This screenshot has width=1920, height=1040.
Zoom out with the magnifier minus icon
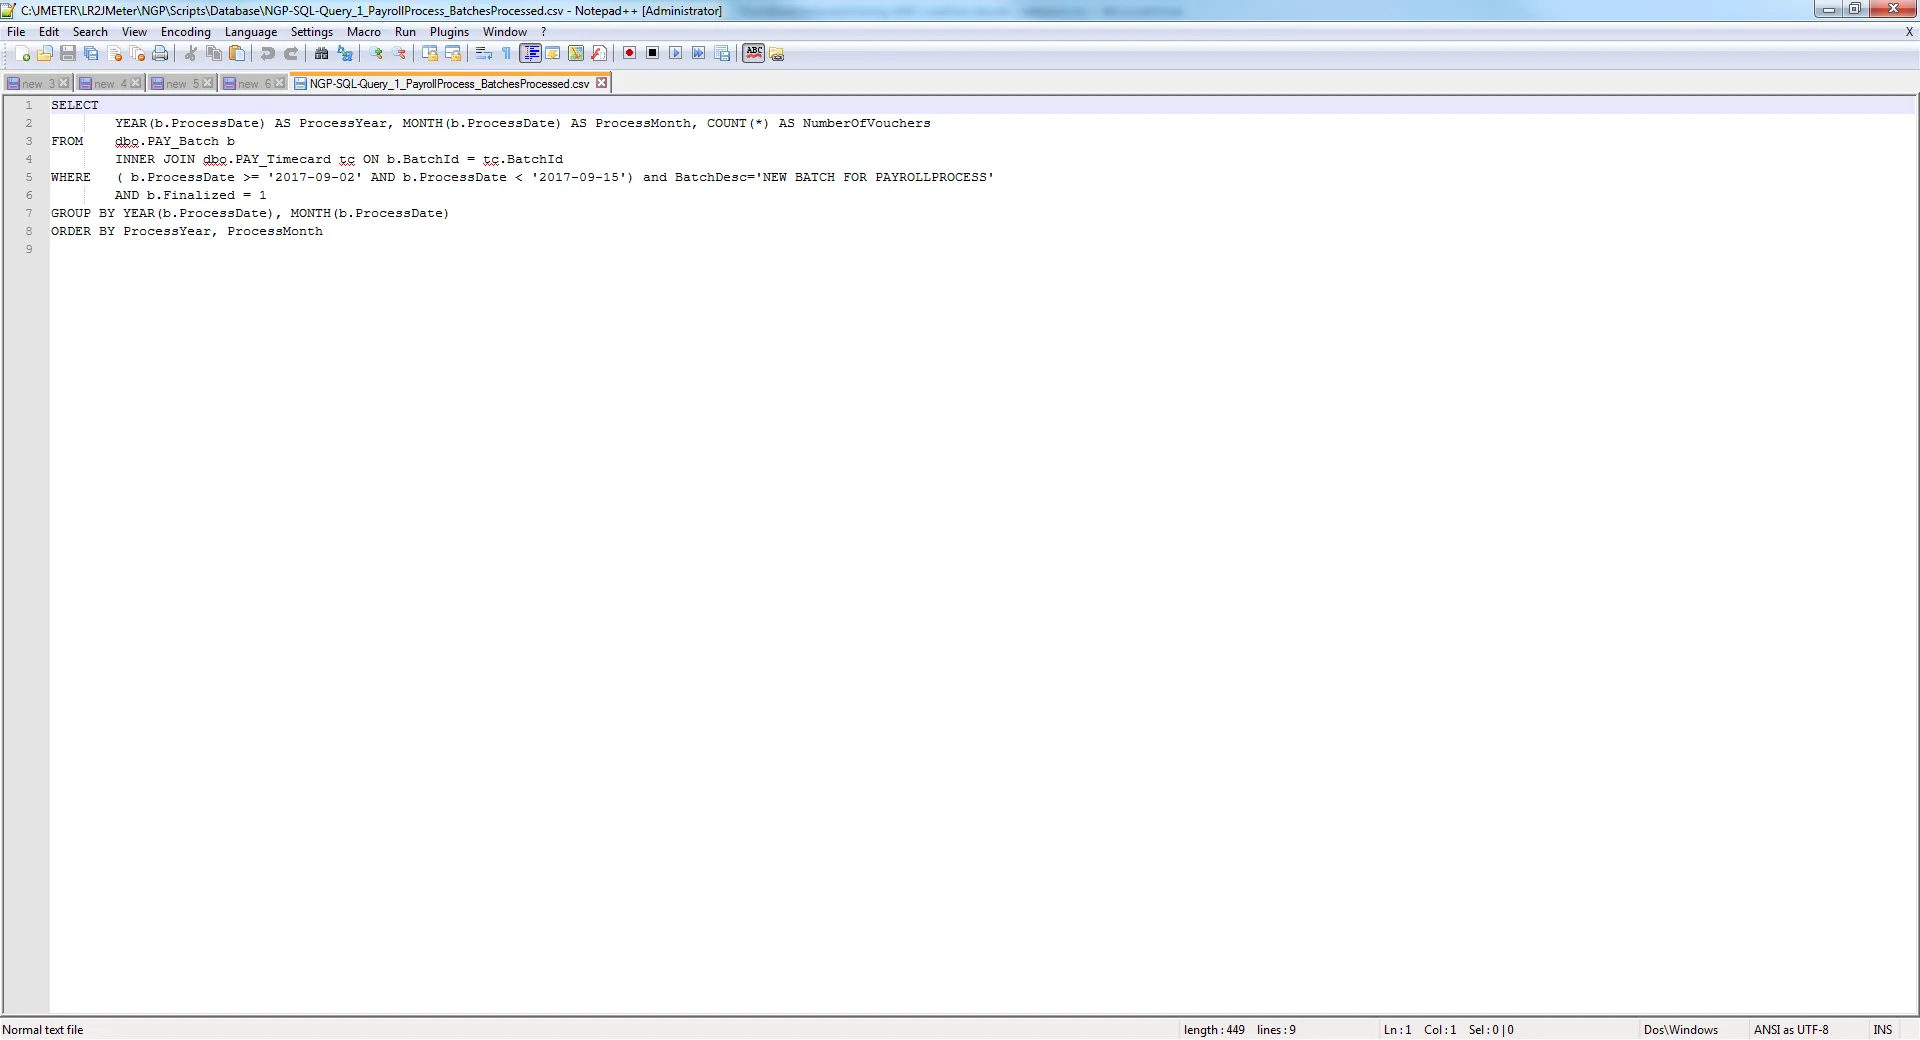coord(398,54)
